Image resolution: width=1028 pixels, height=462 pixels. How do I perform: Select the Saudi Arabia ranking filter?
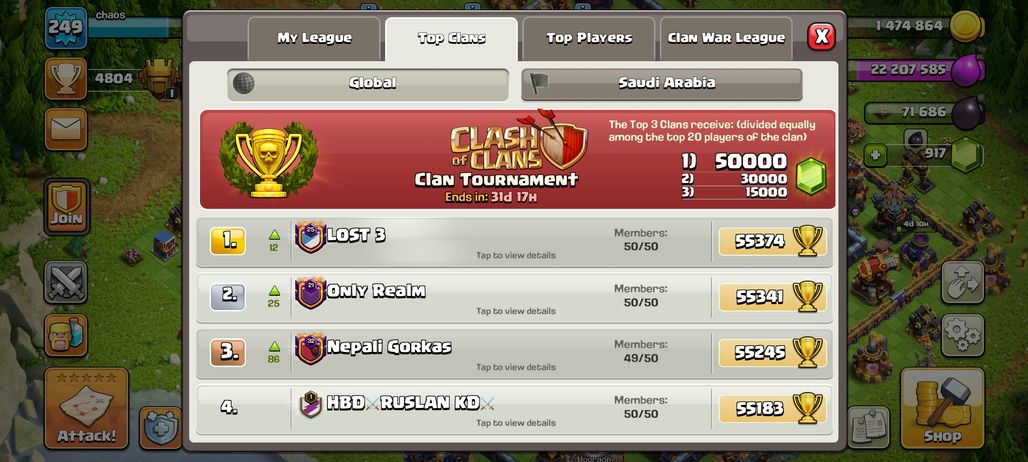point(662,84)
